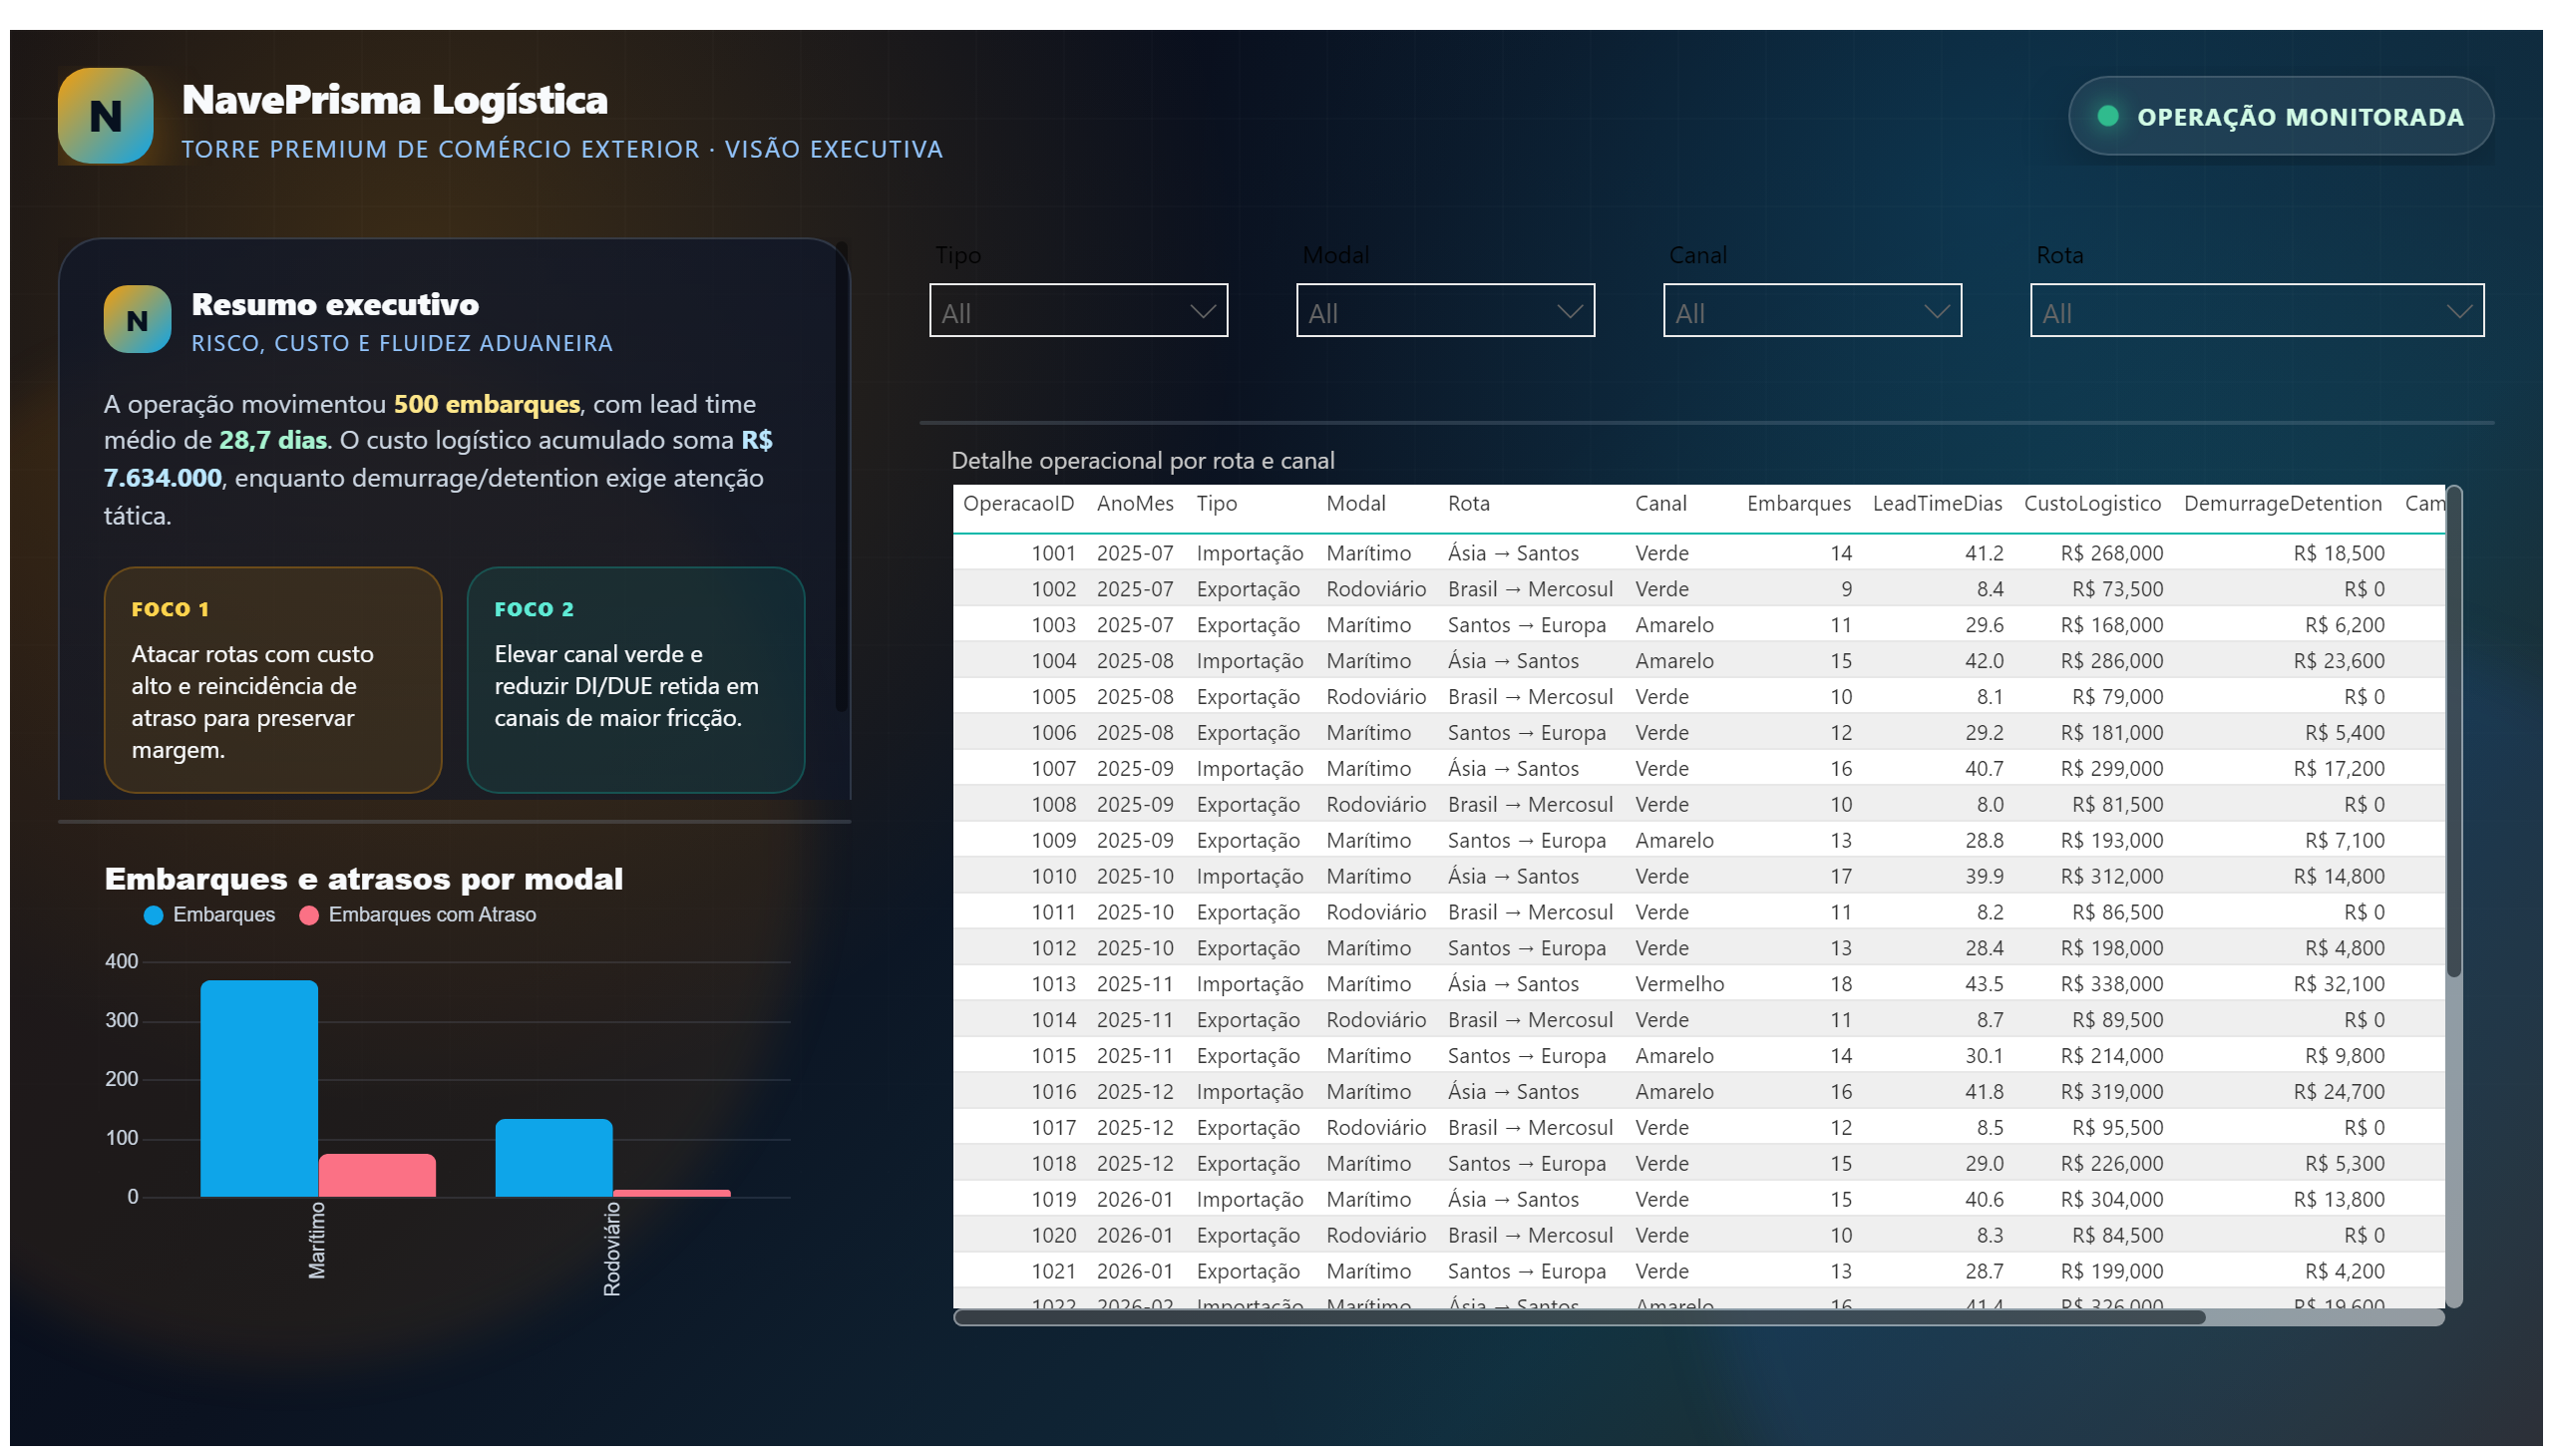
Task: Click the 28,7 dias highlighted text
Action: click(x=273, y=441)
